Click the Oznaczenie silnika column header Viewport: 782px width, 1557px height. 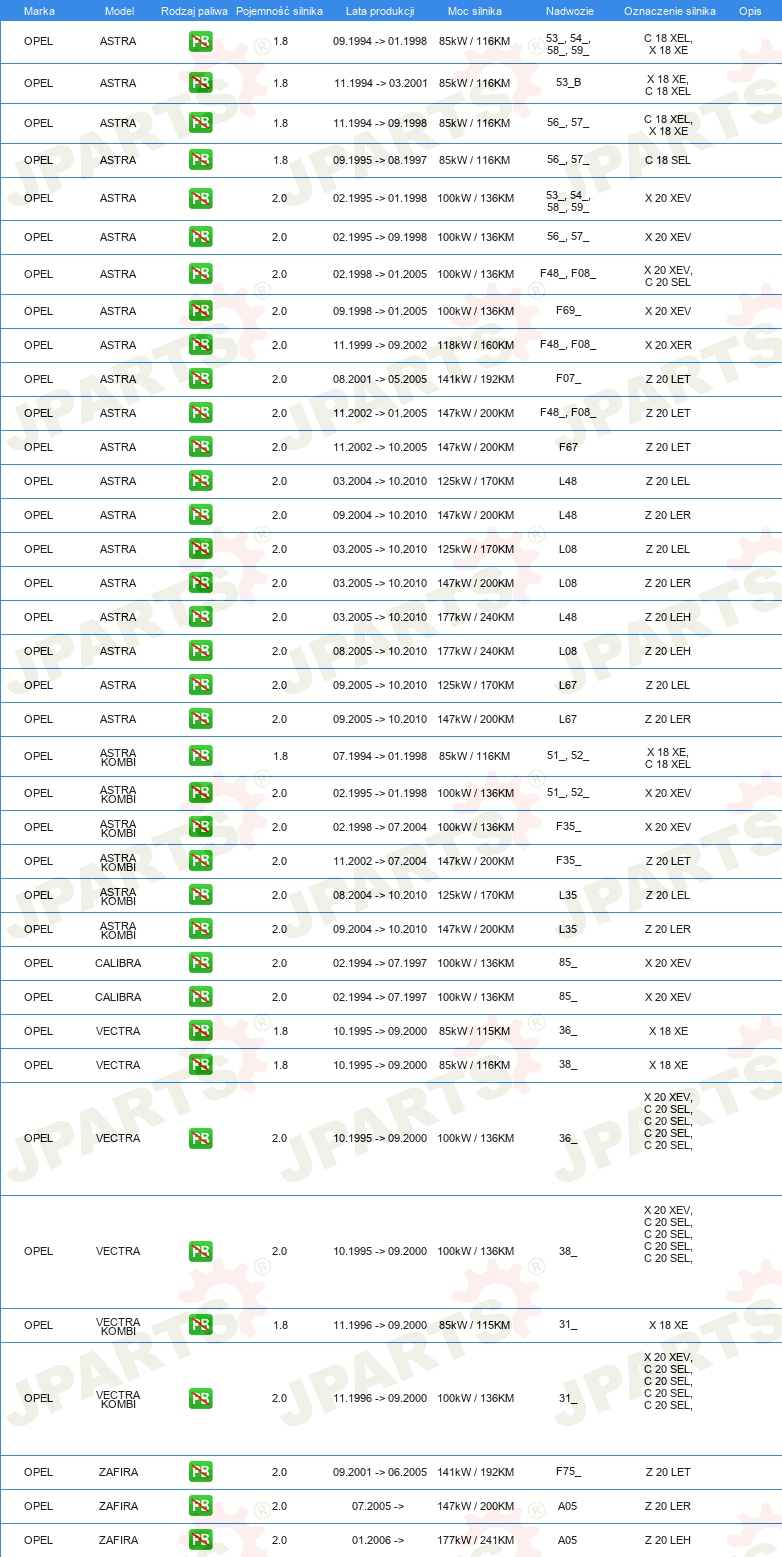tap(669, 11)
